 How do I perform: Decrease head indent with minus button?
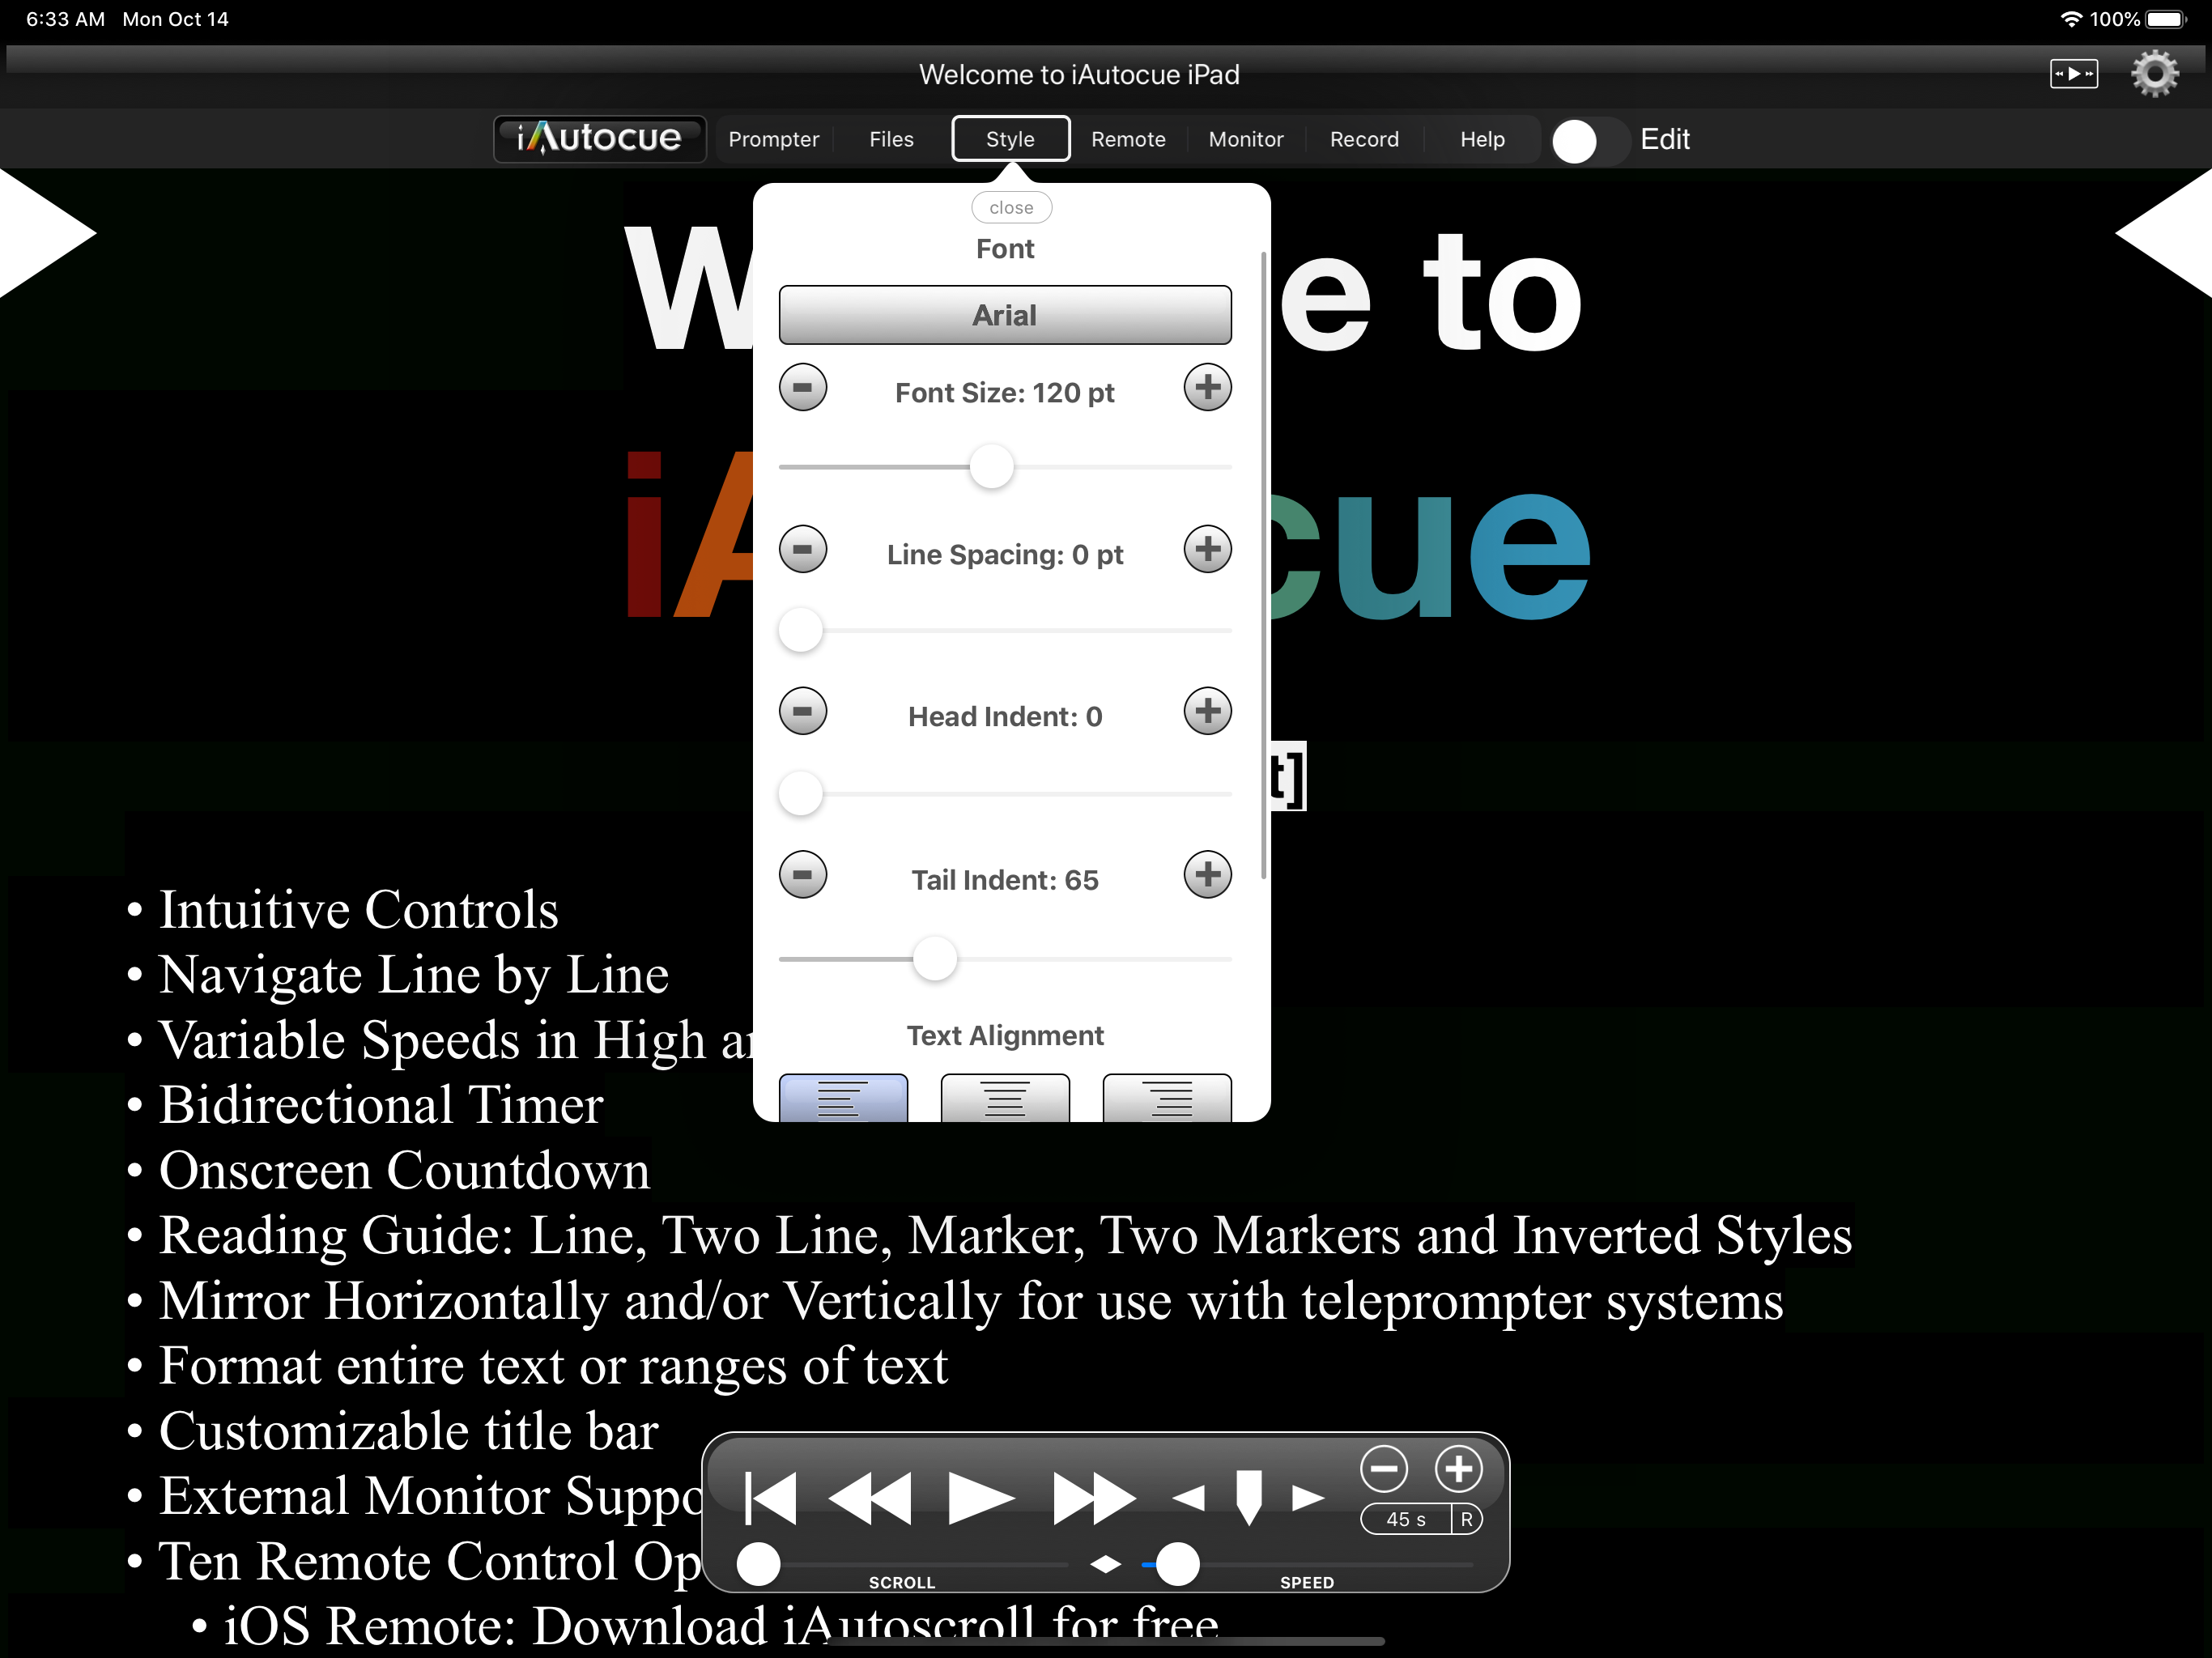802,711
